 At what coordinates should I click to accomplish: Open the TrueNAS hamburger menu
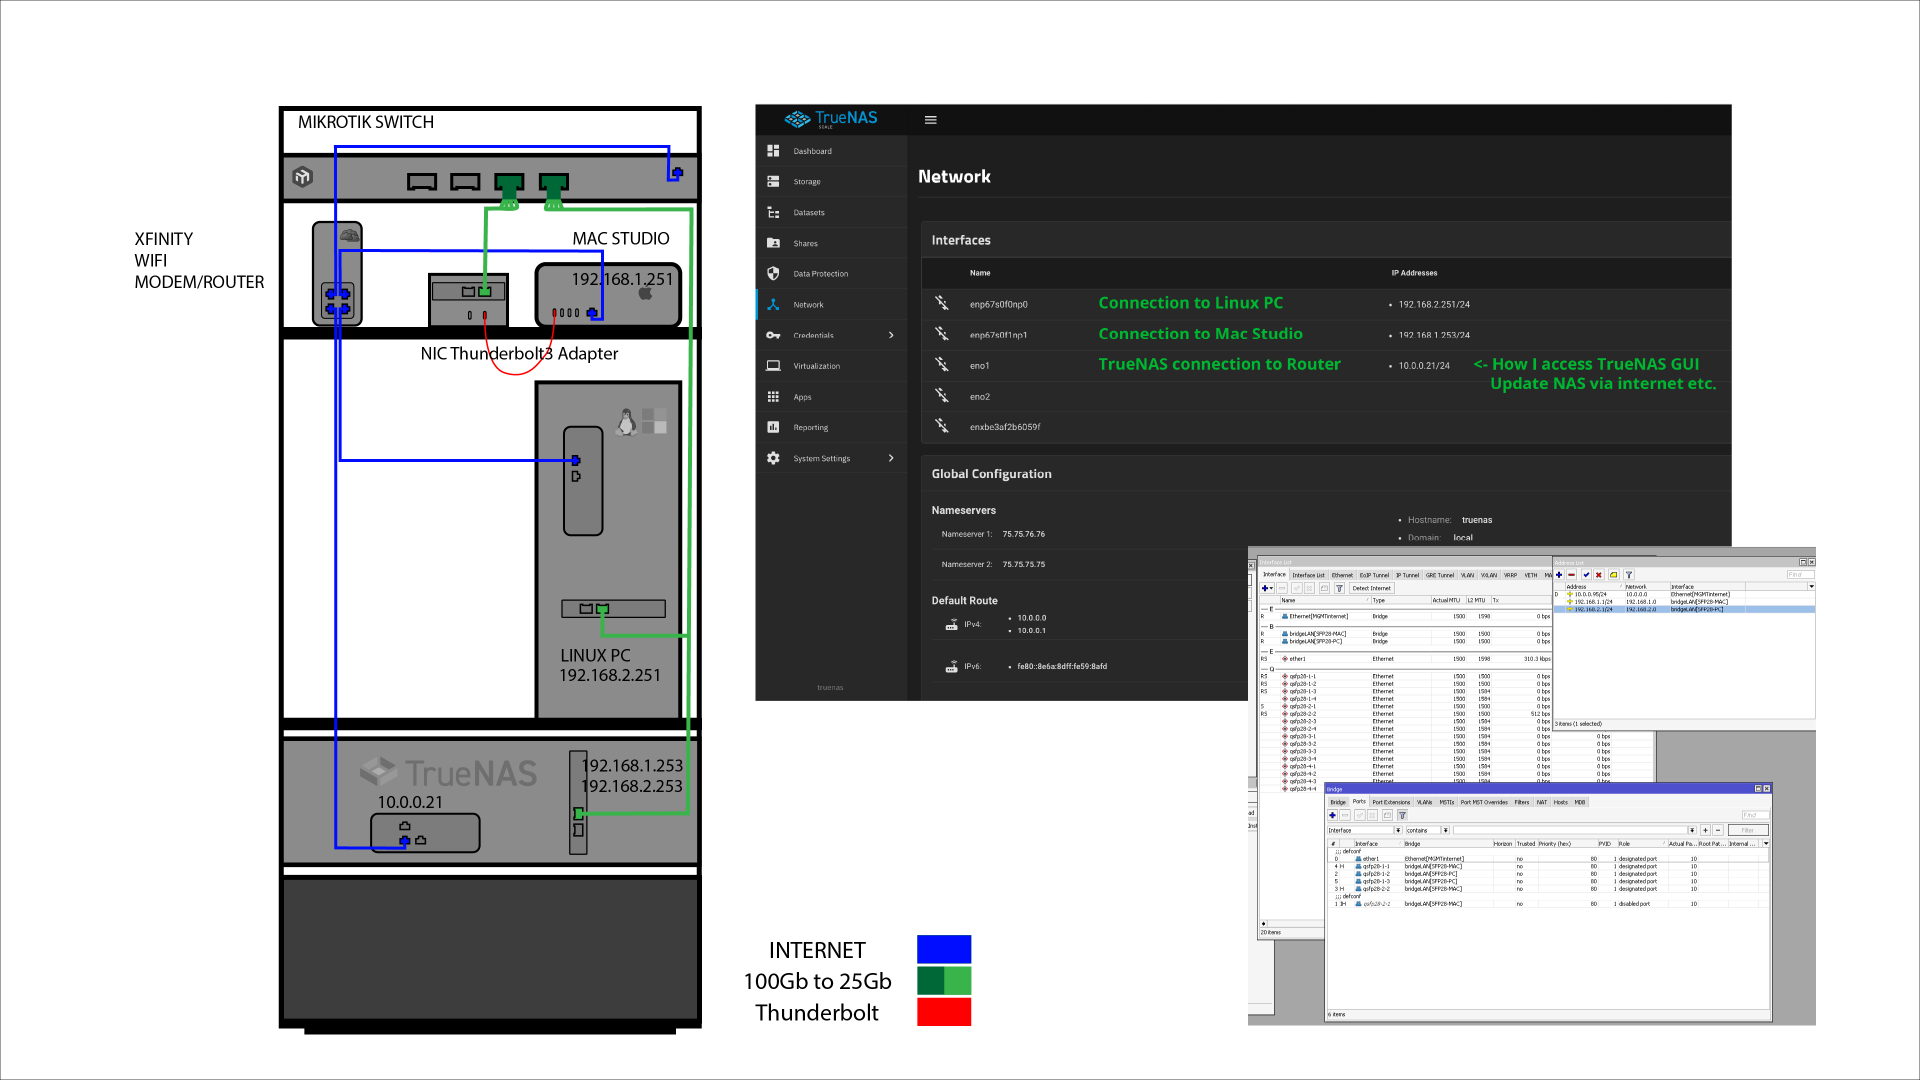click(x=930, y=120)
